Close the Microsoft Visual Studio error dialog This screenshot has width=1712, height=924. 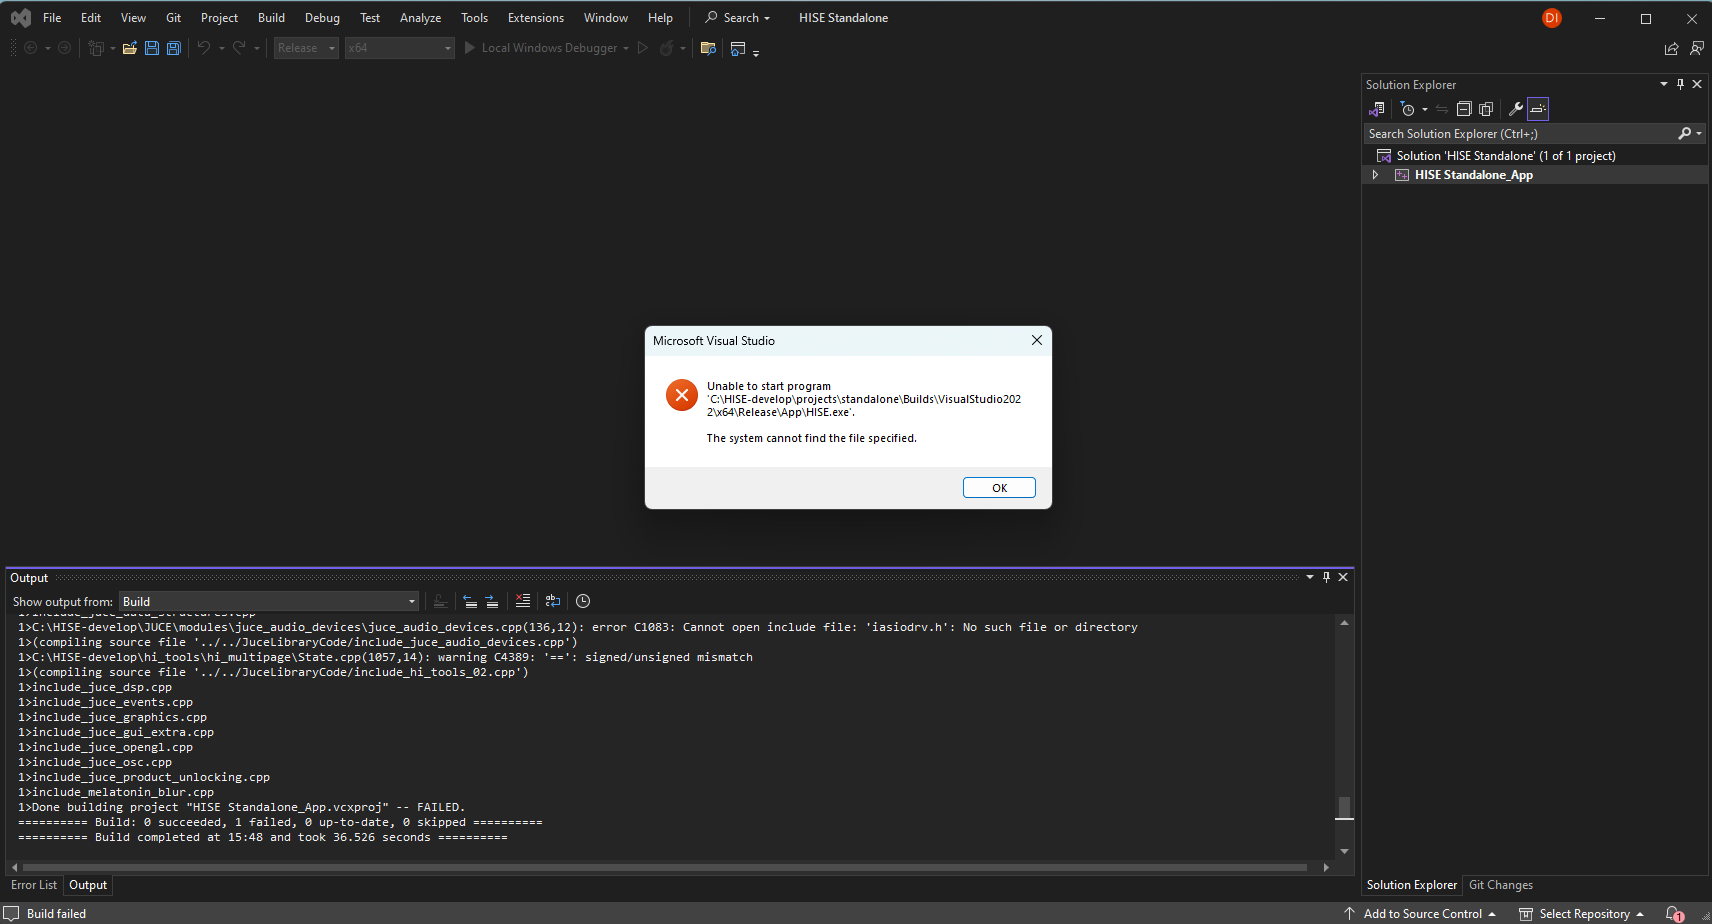coord(1037,340)
